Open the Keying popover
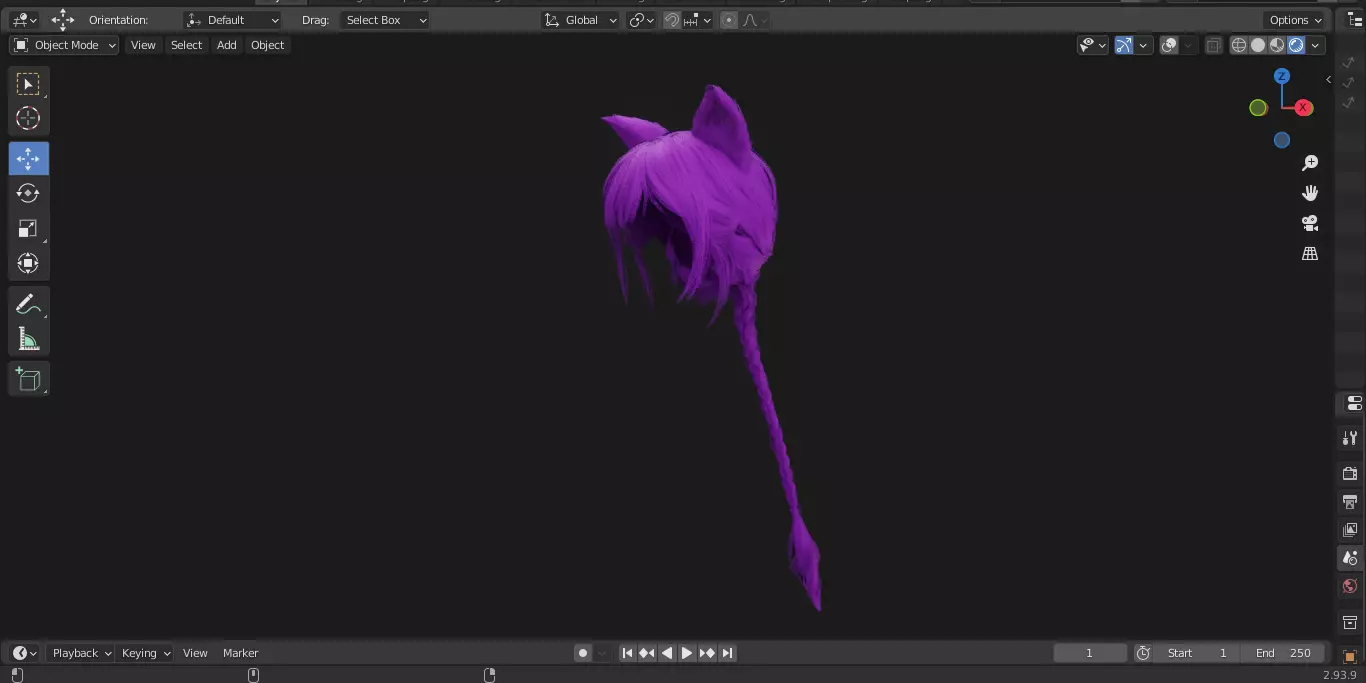 145,653
